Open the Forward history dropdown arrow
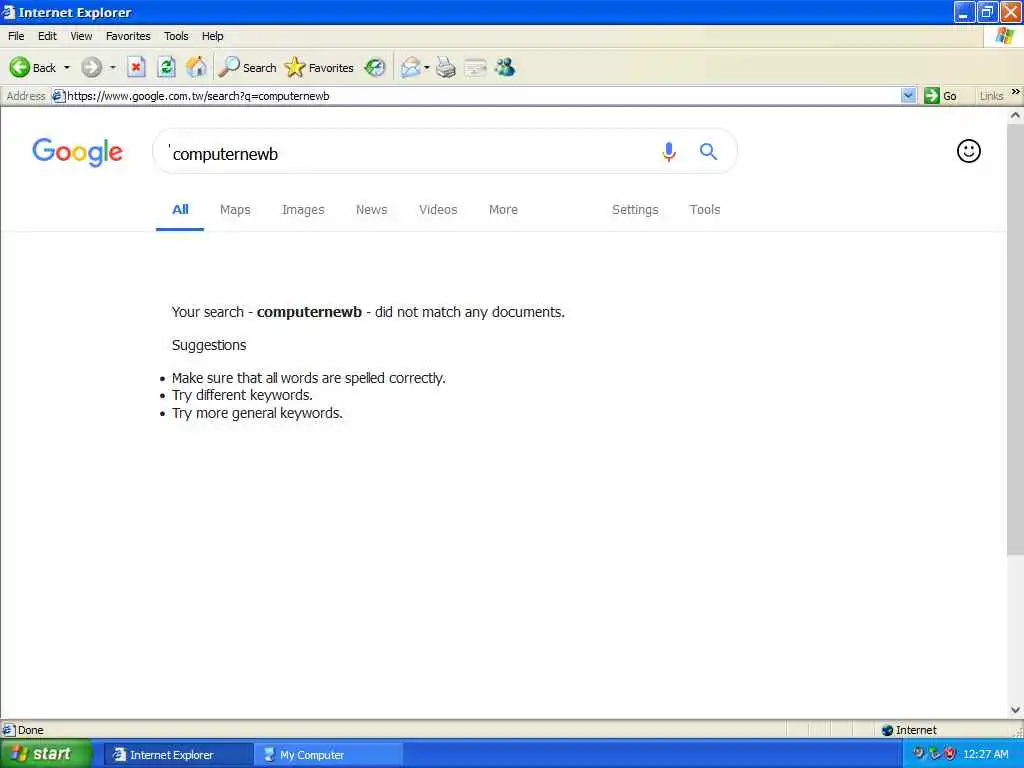1024x768 pixels. pos(112,67)
